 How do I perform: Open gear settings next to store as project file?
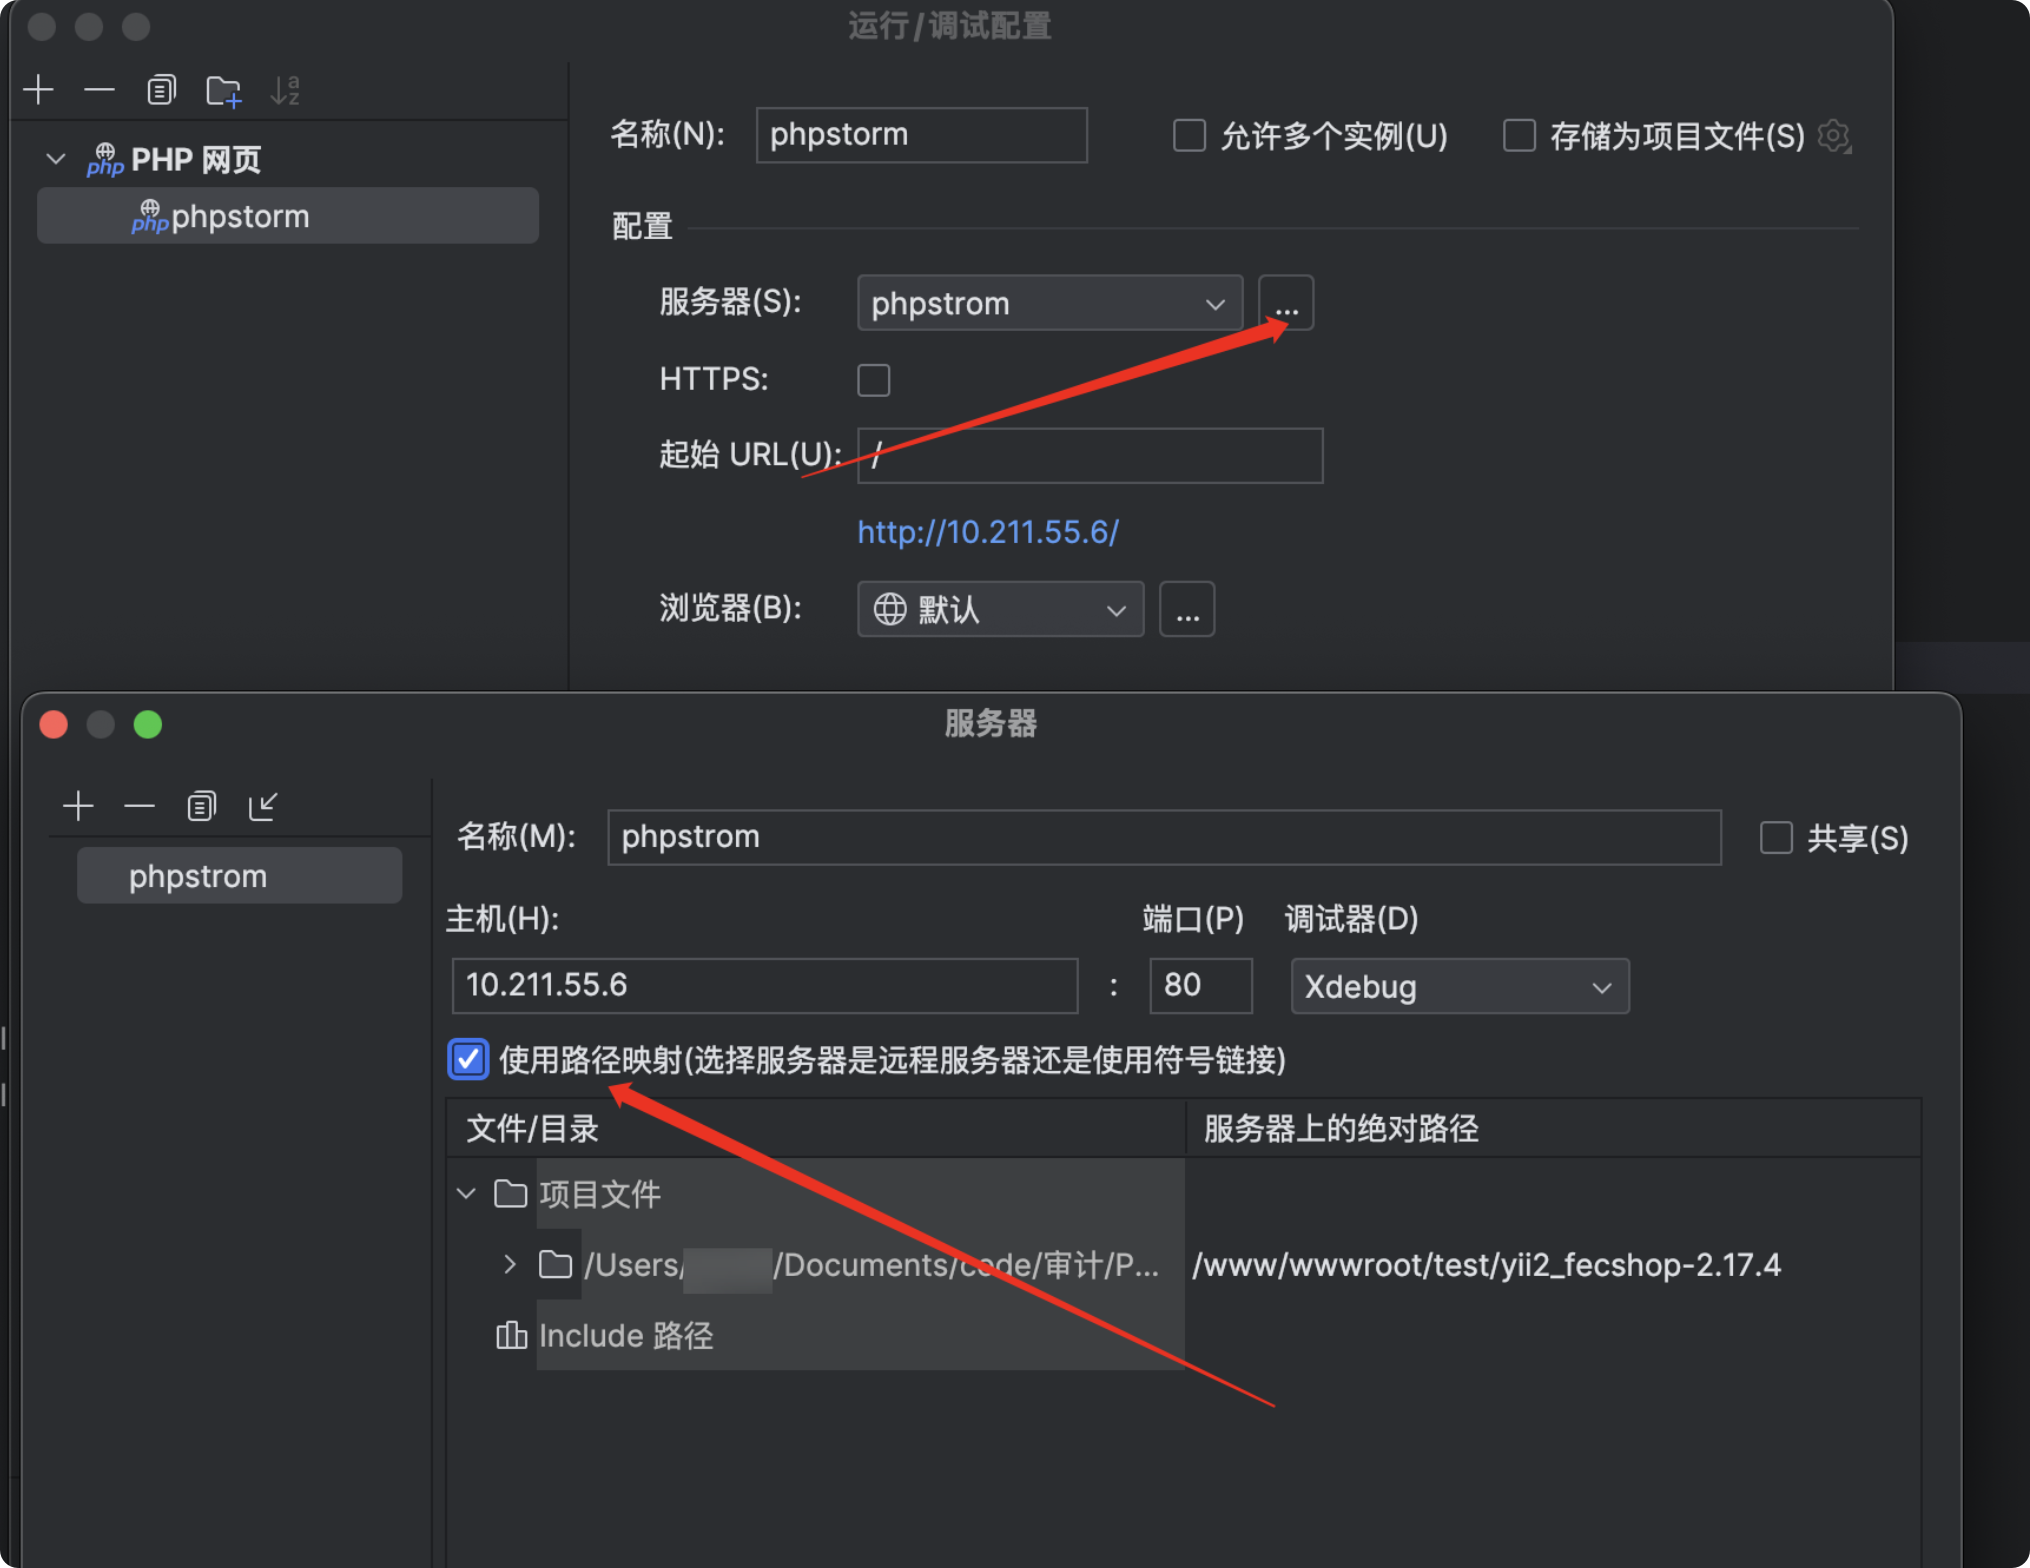(1834, 136)
